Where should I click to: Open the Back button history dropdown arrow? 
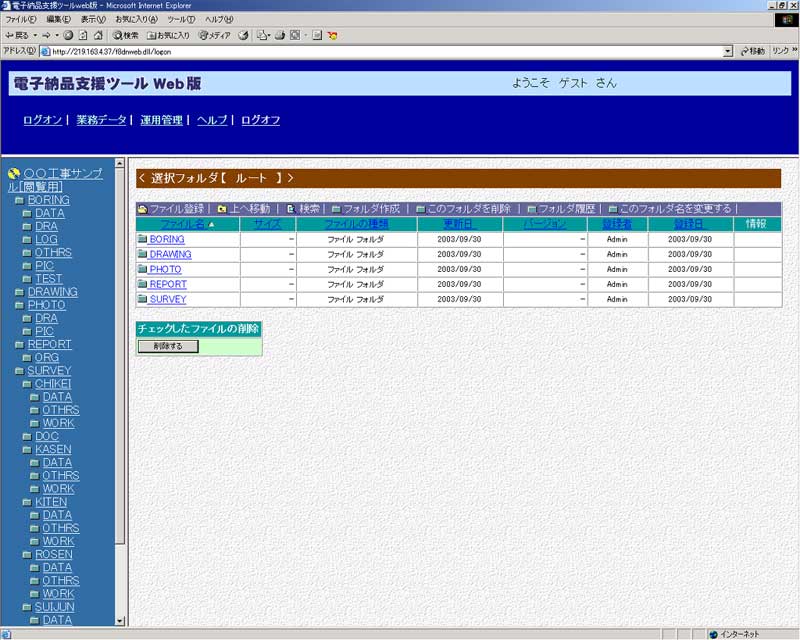pyautogui.click(x=34, y=35)
